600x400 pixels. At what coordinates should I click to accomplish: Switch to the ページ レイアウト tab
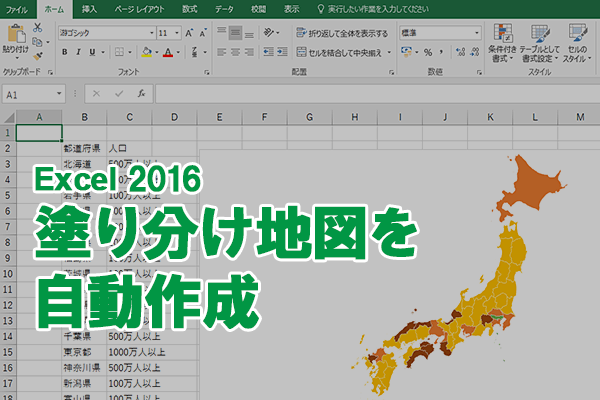click(139, 9)
